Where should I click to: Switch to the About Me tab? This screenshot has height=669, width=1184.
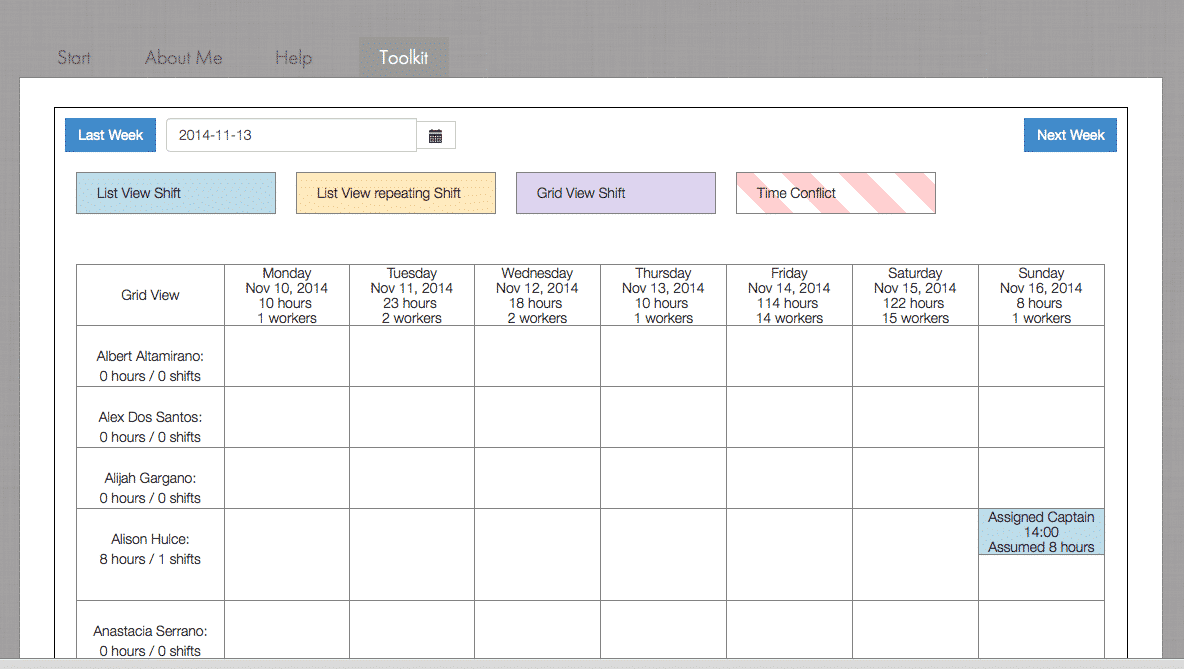click(x=183, y=58)
